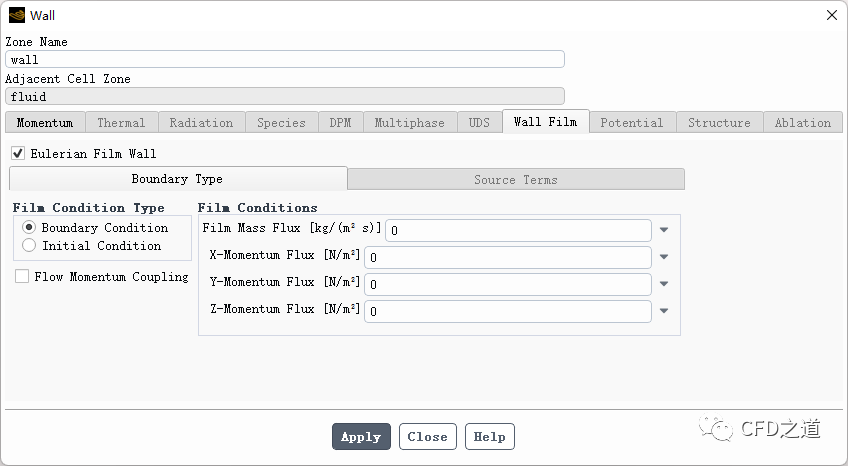Click the Z-Momentum Flux value field

click(x=508, y=311)
